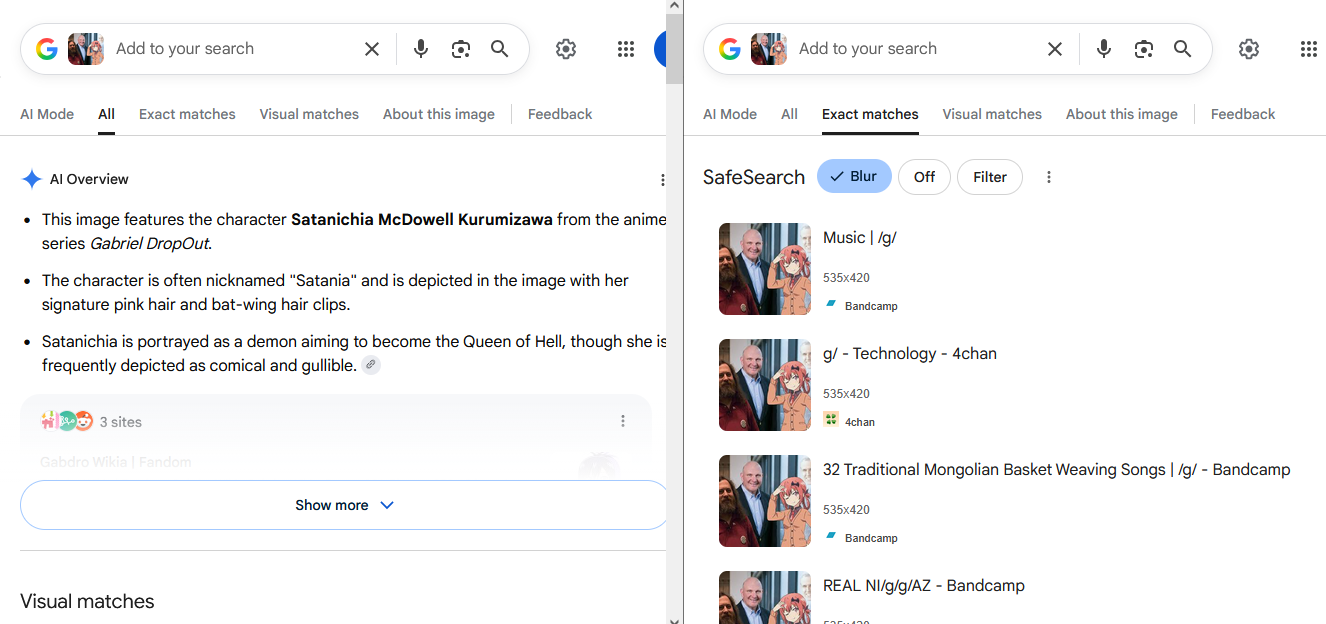This screenshot has width=1326, height=624.
Task: Clear the search box in left window
Action: click(x=372, y=49)
